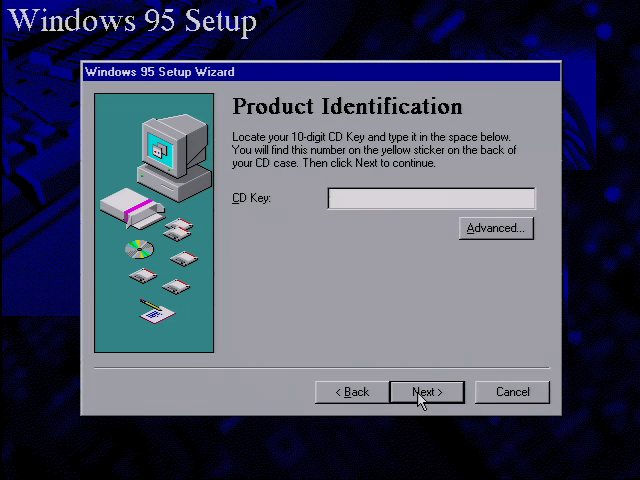Go back with the < Back button
Viewport: 640px width, 480px height.
tap(352, 392)
